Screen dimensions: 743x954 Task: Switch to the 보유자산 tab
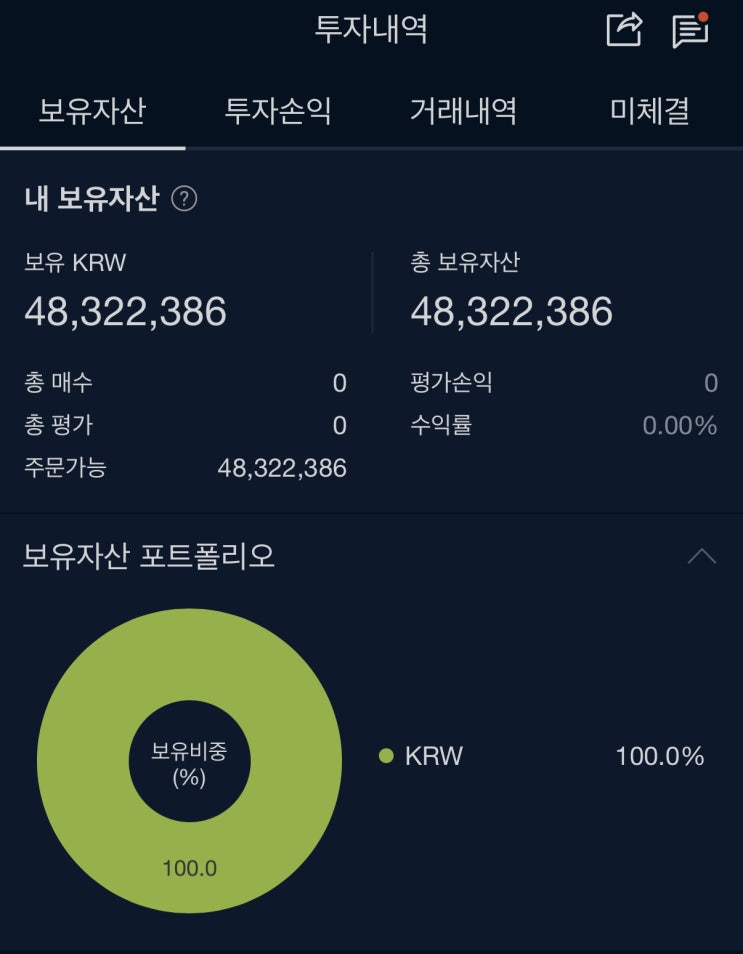[x=92, y=111]
